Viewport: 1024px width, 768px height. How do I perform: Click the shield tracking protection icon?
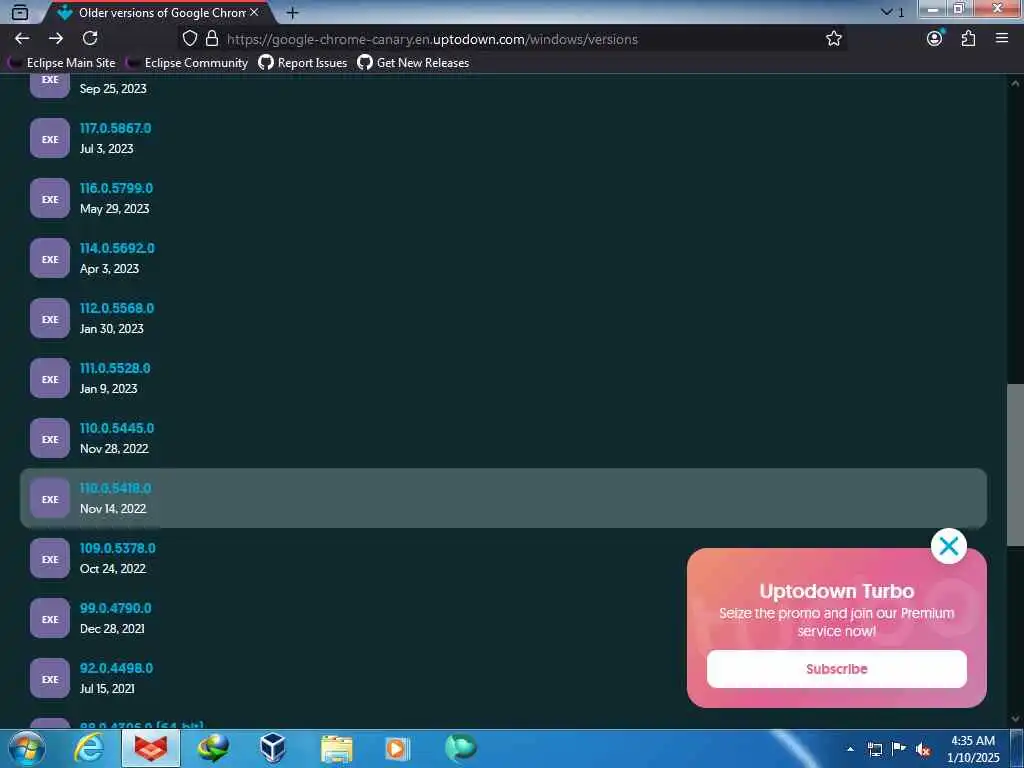[189, 39]
